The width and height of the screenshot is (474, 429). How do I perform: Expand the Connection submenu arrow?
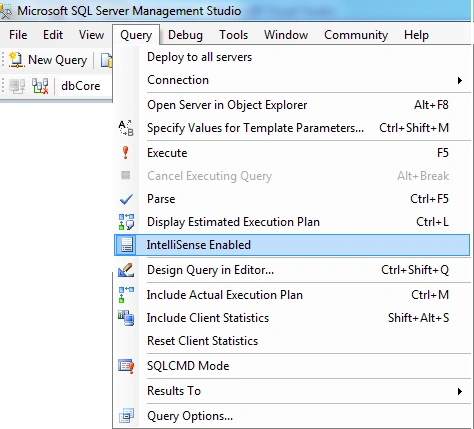tap(460, 80)
